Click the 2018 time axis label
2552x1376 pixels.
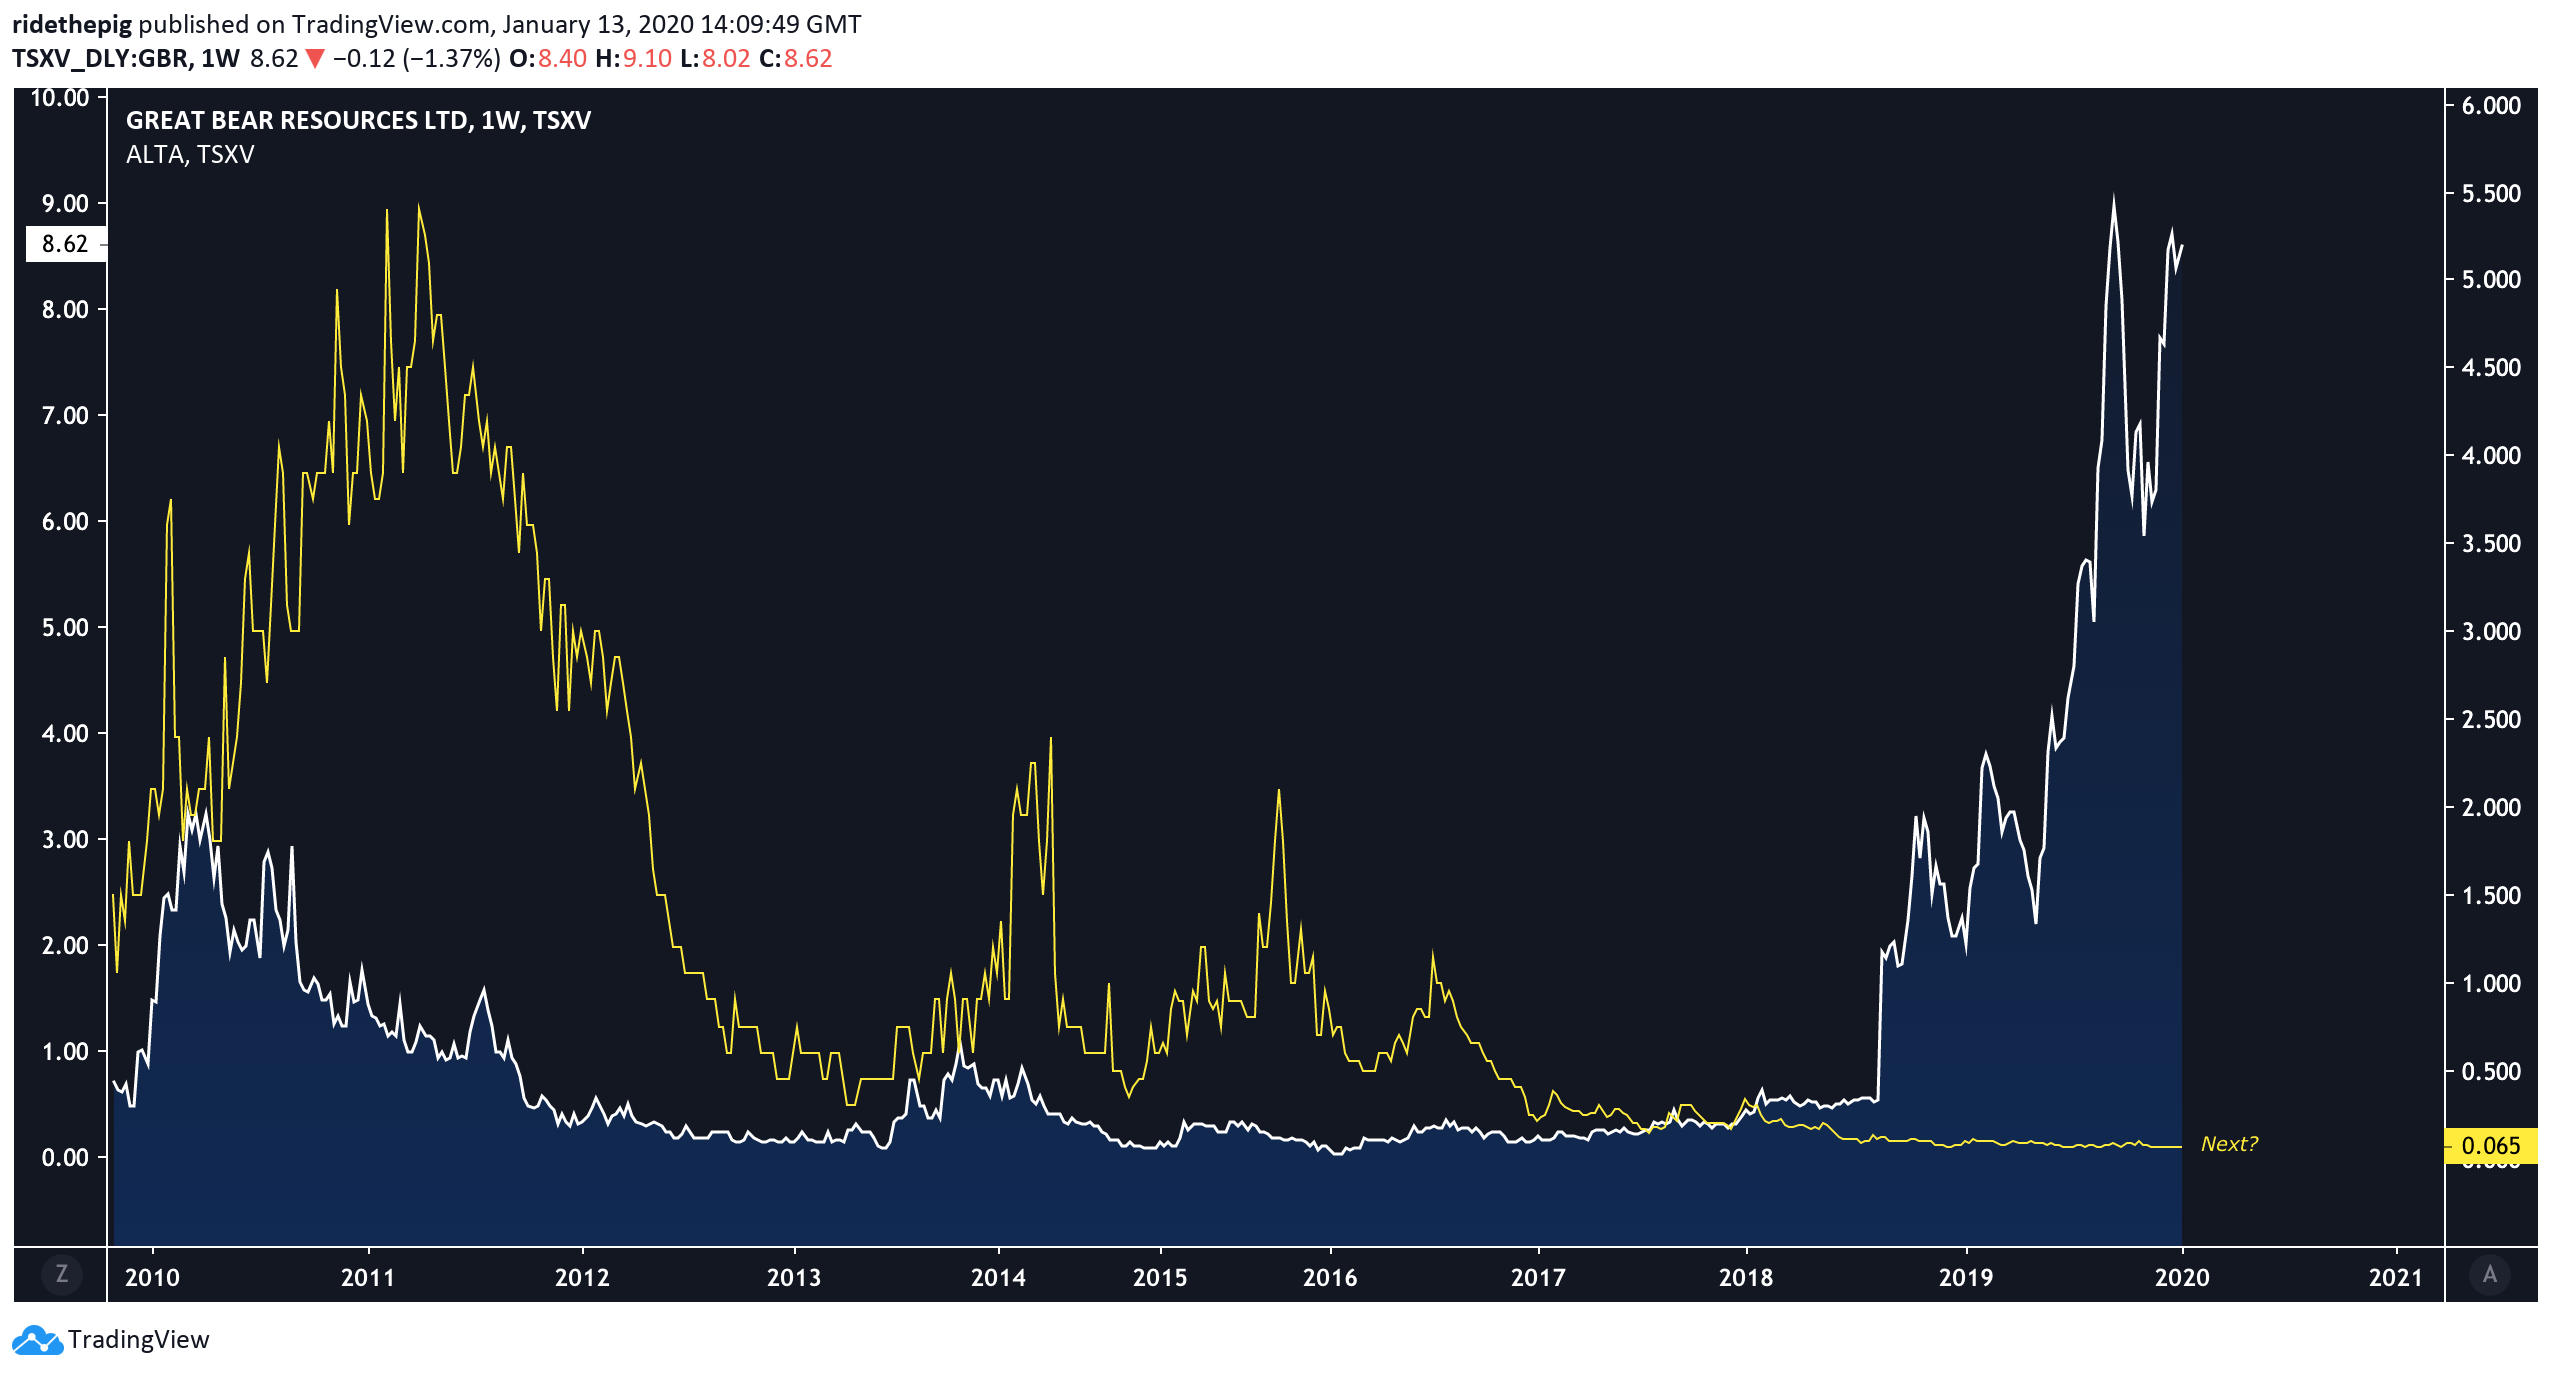(1746, 1277)
